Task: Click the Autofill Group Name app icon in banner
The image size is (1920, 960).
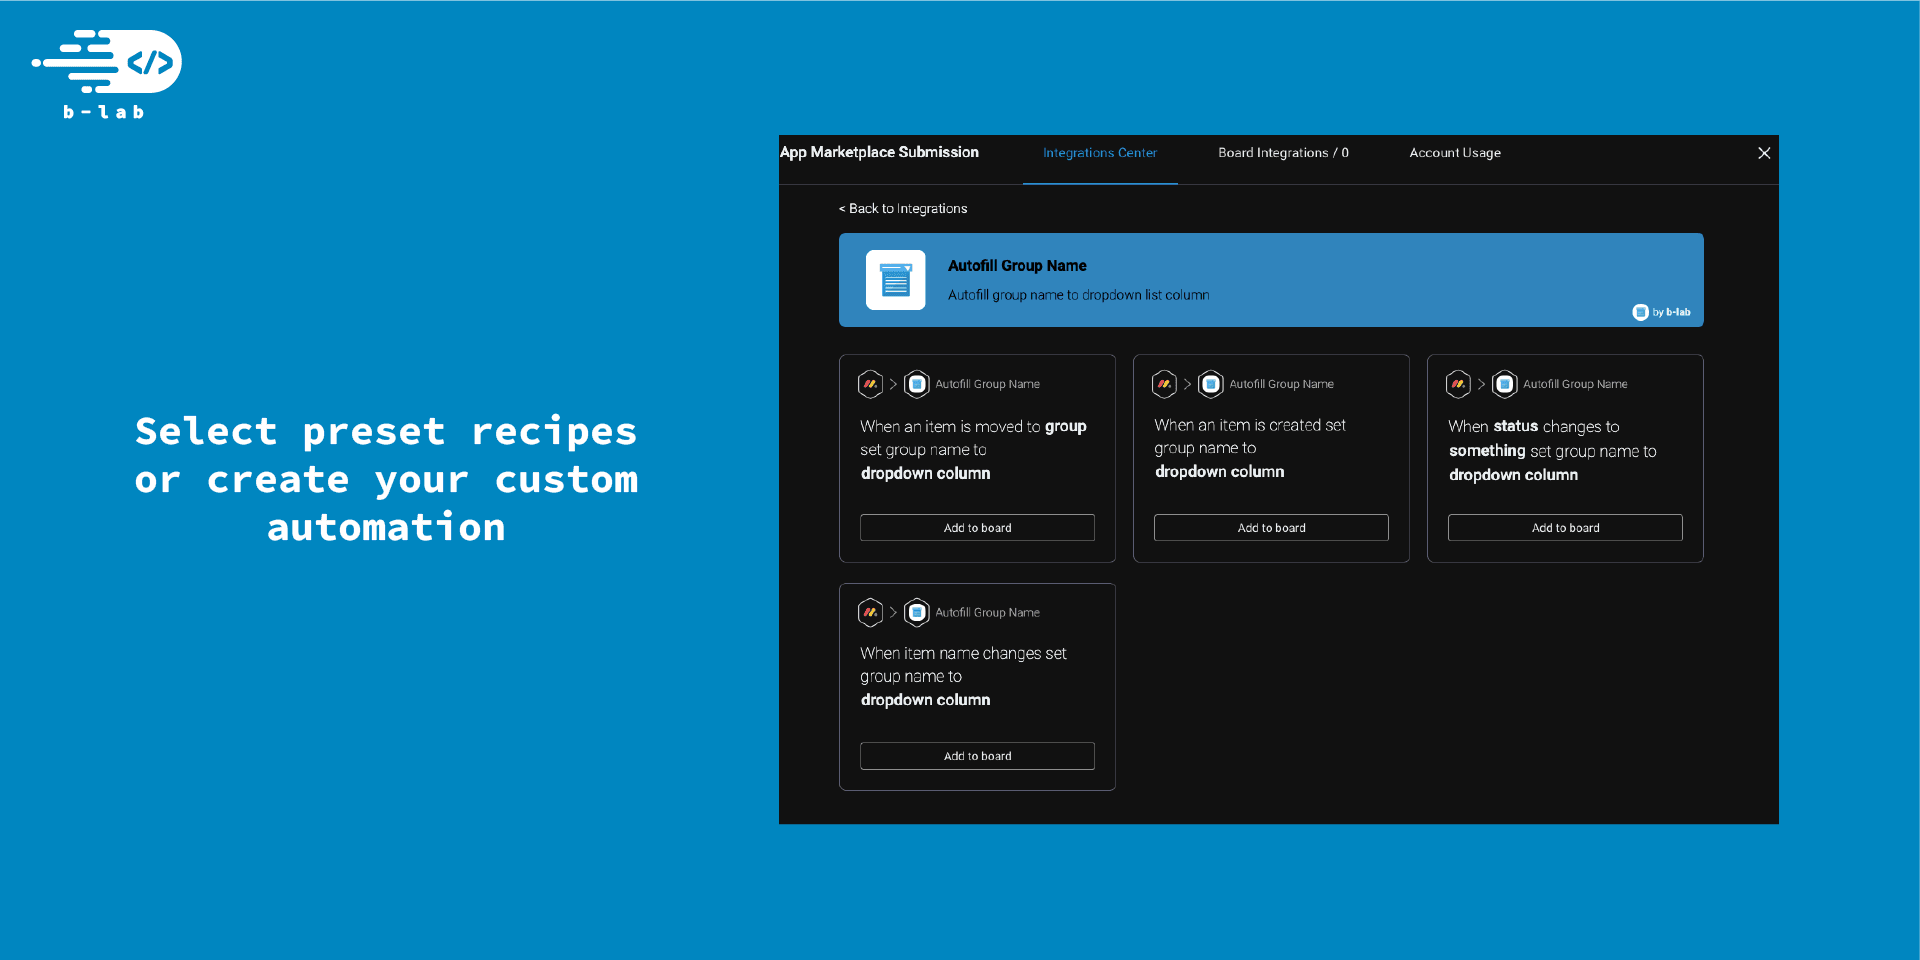Action: pyautogui.click(x=895, y=280)
